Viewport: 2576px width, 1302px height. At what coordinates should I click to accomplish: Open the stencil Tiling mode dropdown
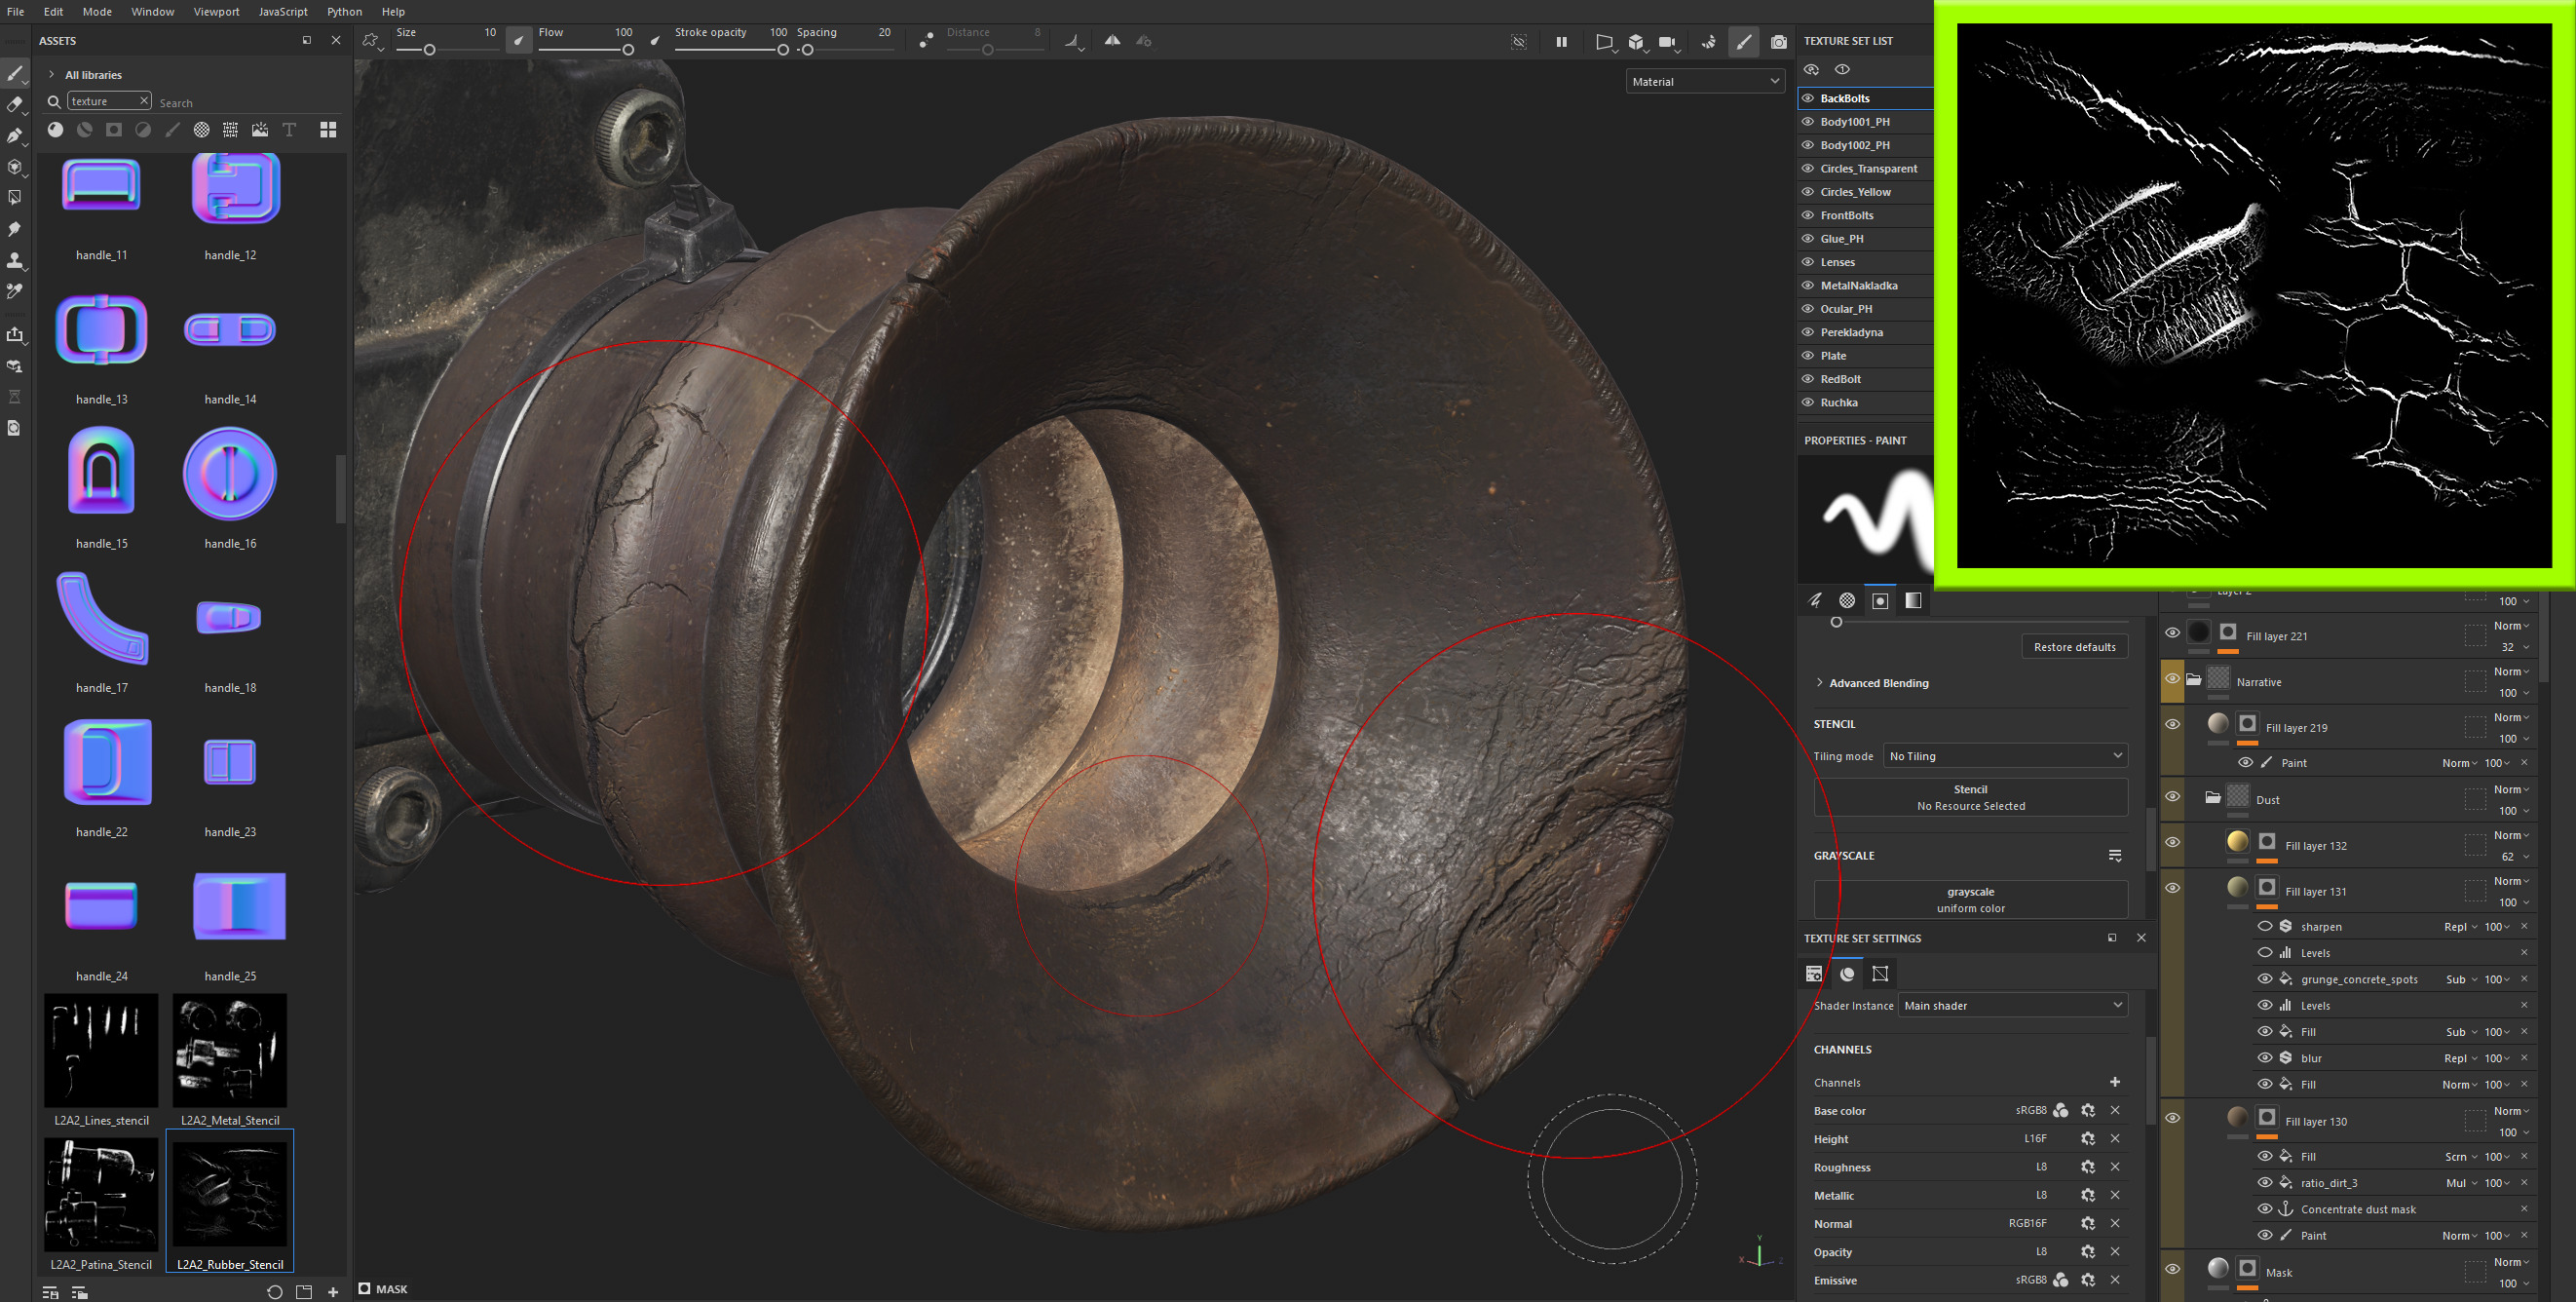(2005, 756)
